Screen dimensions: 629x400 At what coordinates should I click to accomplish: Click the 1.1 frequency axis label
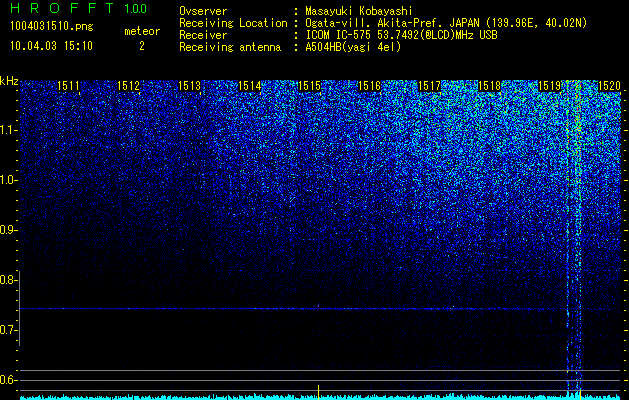pyautogui.click(x=8, y=130)
